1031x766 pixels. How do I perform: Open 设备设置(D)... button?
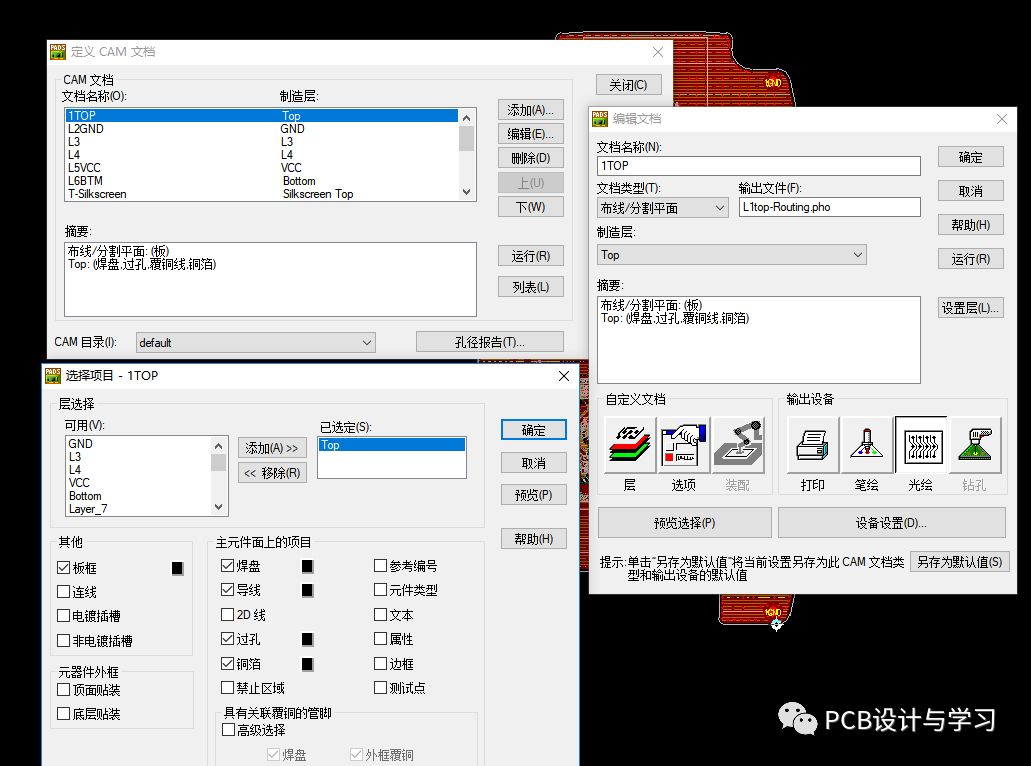(892, 523)
